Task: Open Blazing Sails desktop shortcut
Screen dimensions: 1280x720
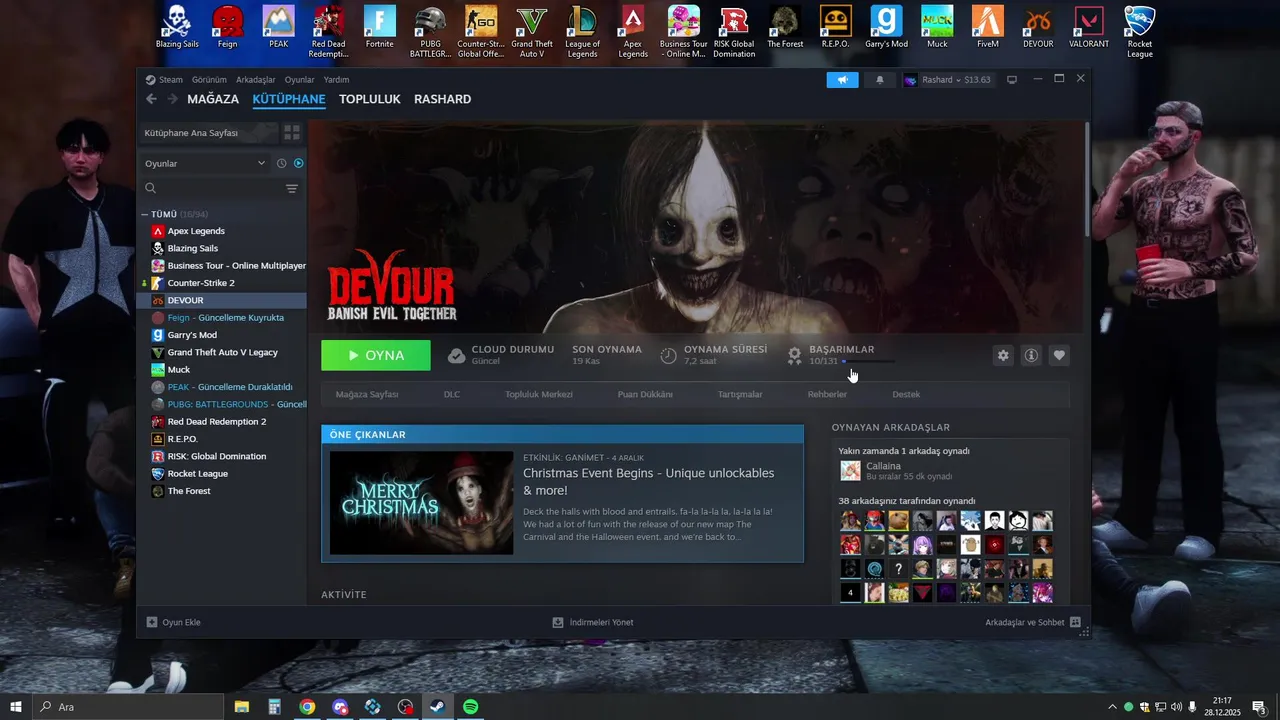Action: pyautogui.click(x=177, y=28)
